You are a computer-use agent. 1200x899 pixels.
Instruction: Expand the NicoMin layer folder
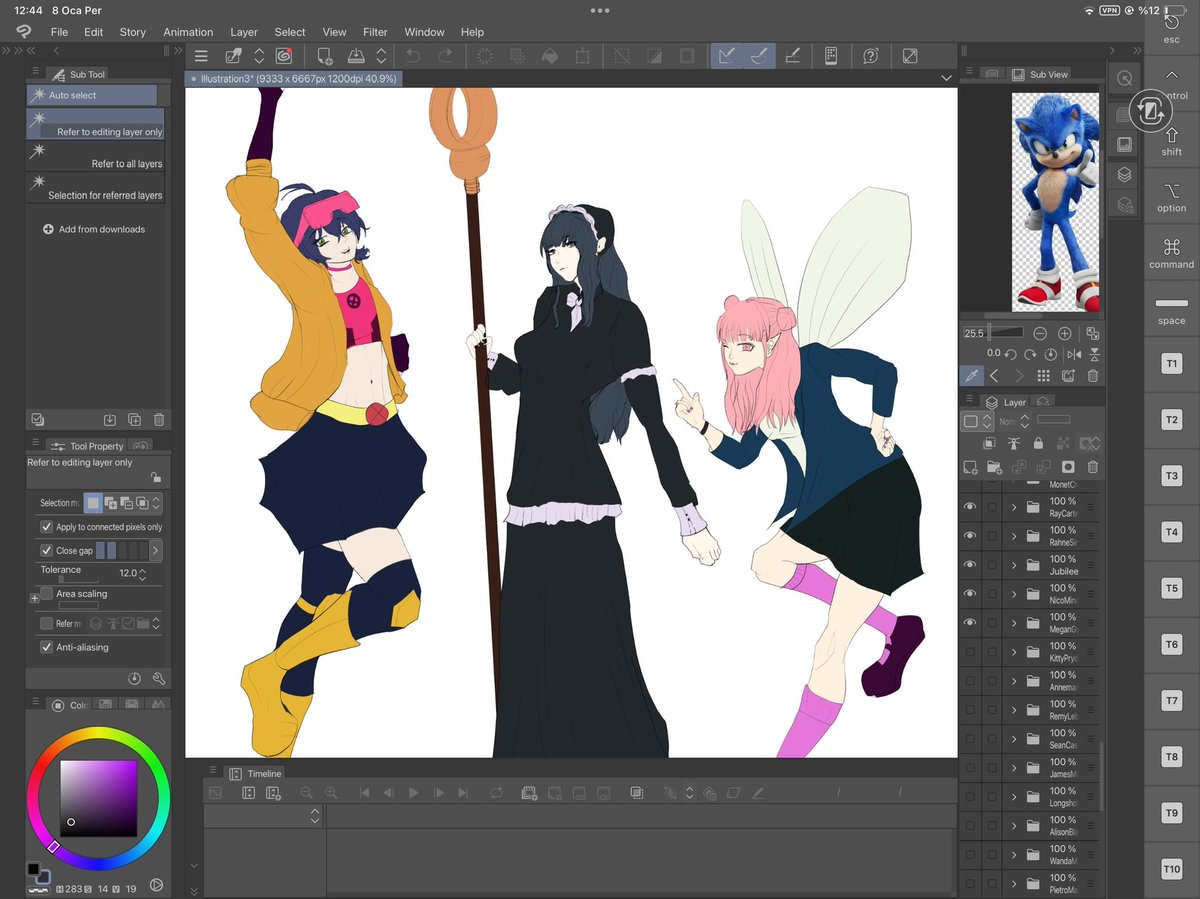tap(1014, 594)
